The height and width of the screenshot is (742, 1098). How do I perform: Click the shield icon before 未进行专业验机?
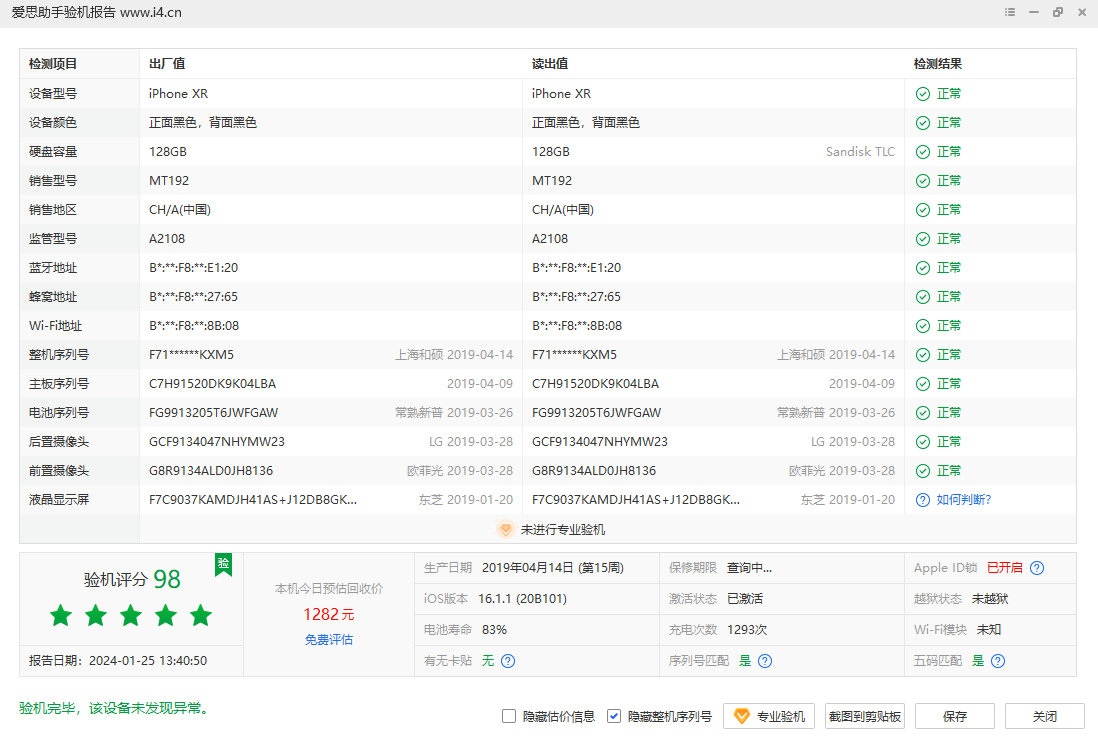(506, 529)
